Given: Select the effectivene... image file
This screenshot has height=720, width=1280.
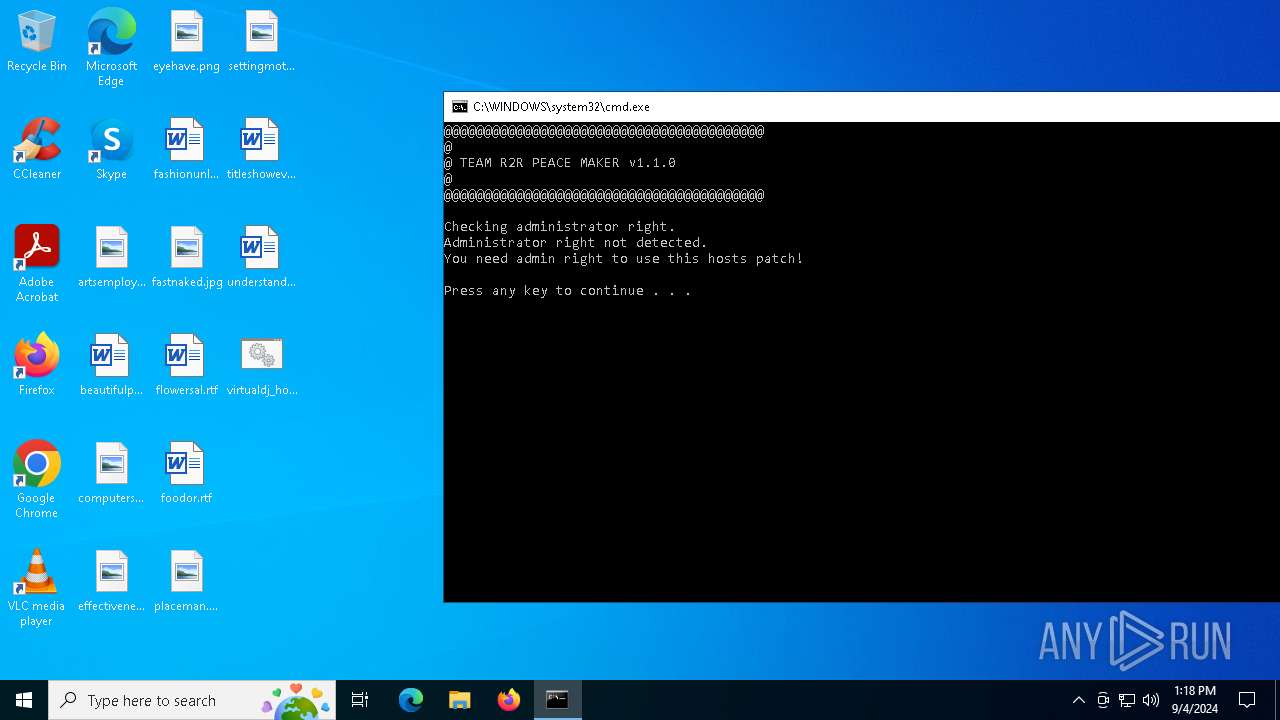Looking at the screenshot, I should coord(111,581).
